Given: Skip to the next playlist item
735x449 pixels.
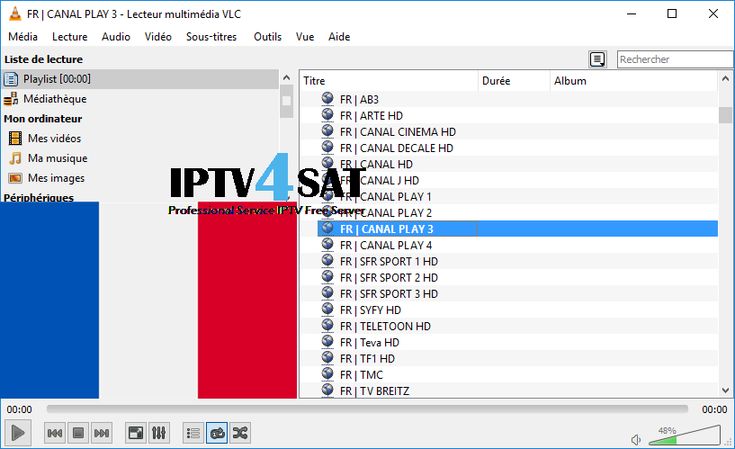Looking at the screenshot, I should pyautogui.click(x=102, y=433).
